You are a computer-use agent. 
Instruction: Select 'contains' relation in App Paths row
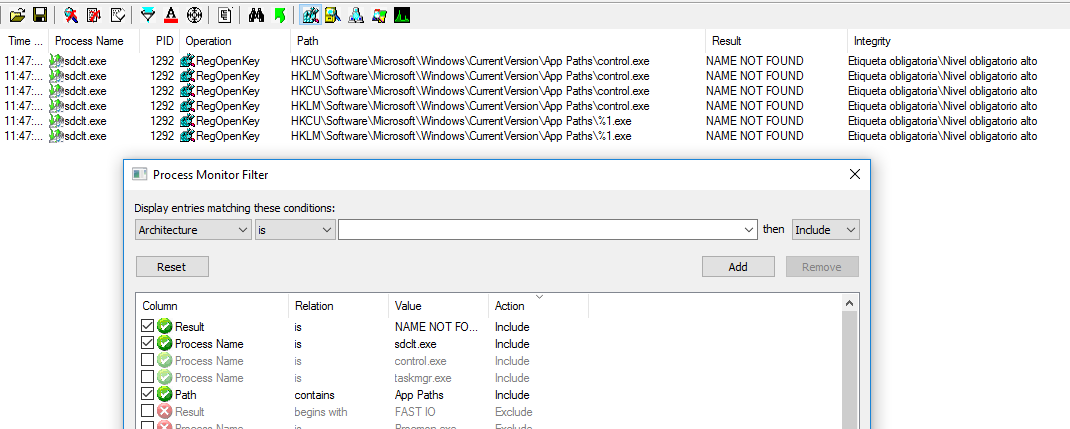tap(315, 395)
